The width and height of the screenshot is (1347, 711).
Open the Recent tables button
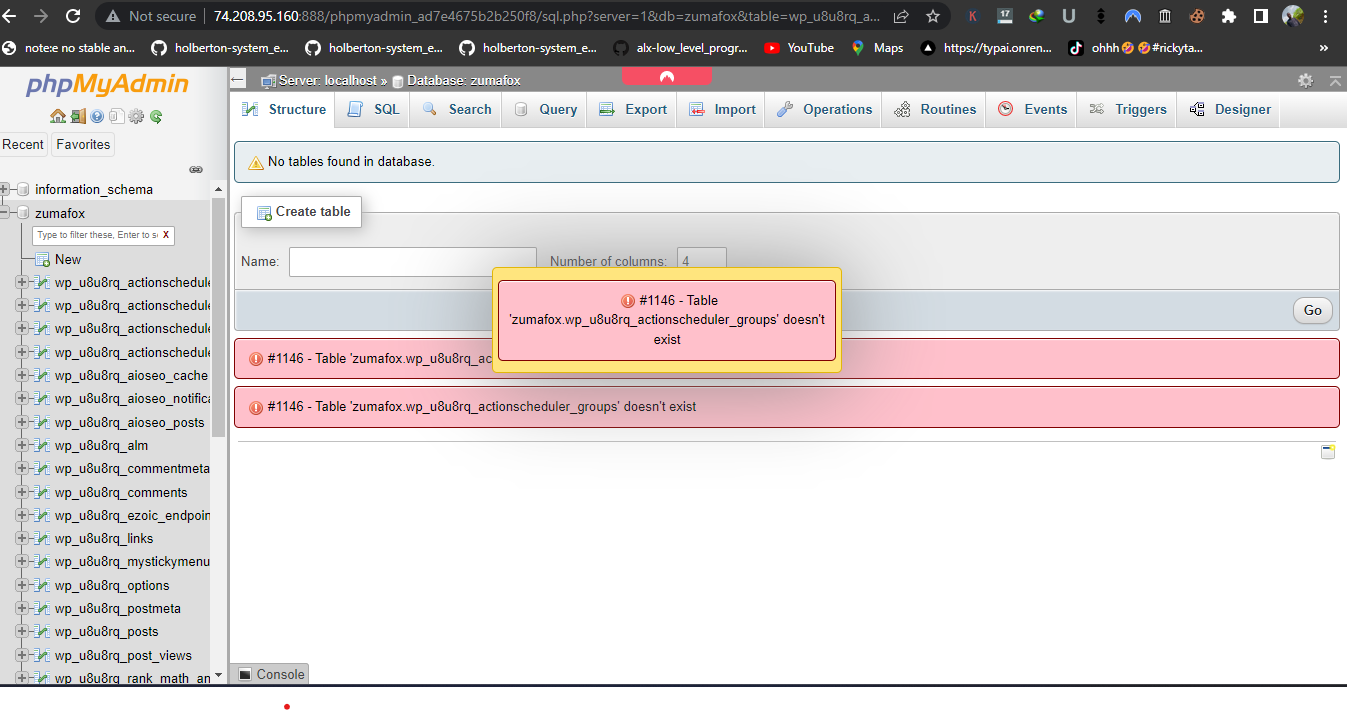click(x=23, y=144)
